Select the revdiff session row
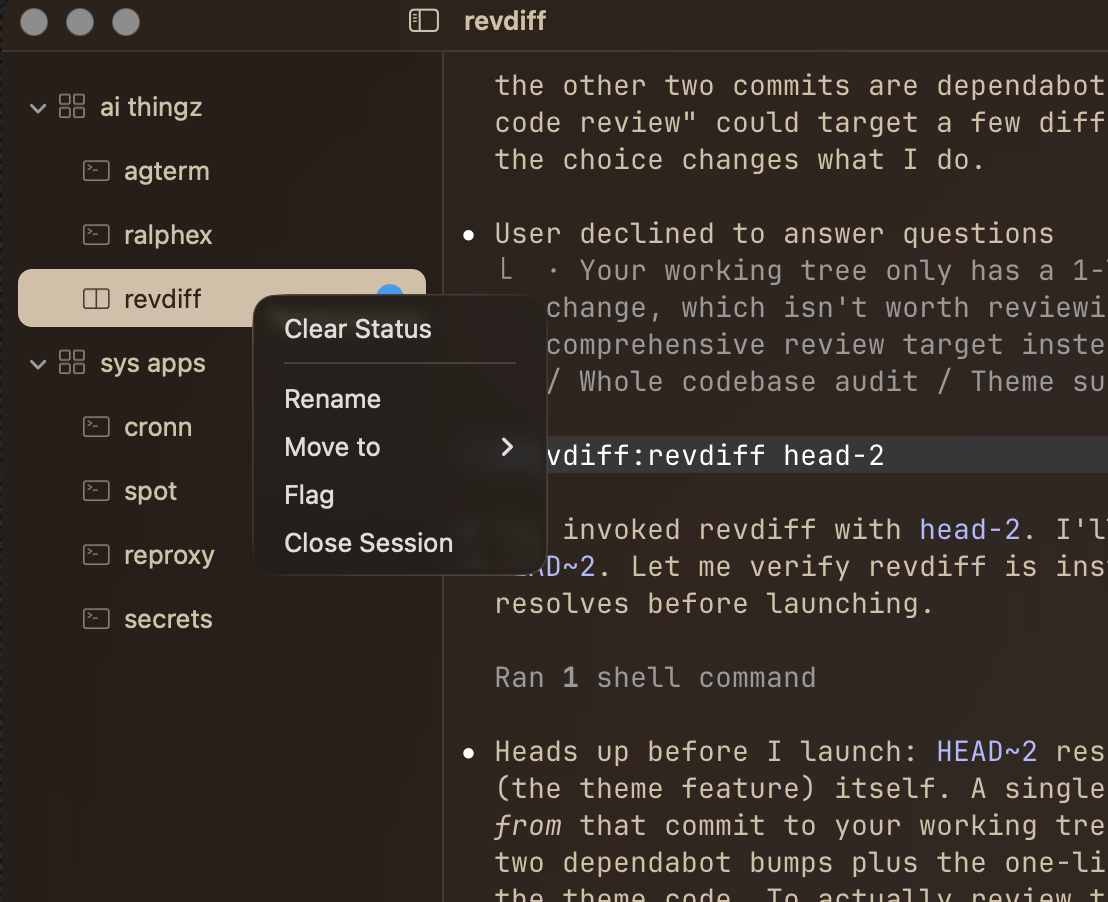The image size is (1108, 902). [222, 298]
